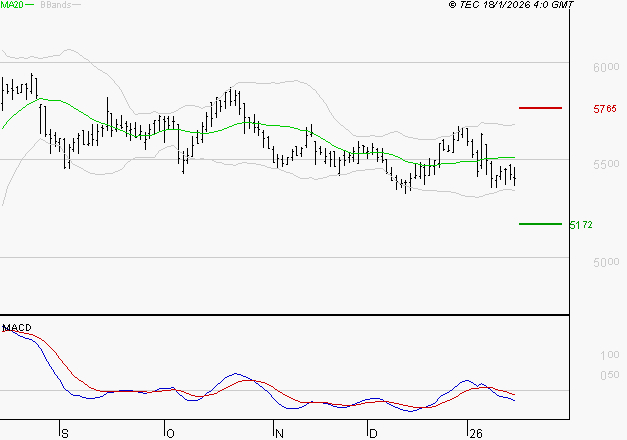Viewport: 627px width, 440px height.
Task: Click the S month marker on time axis
Action: tap(65, 434)
